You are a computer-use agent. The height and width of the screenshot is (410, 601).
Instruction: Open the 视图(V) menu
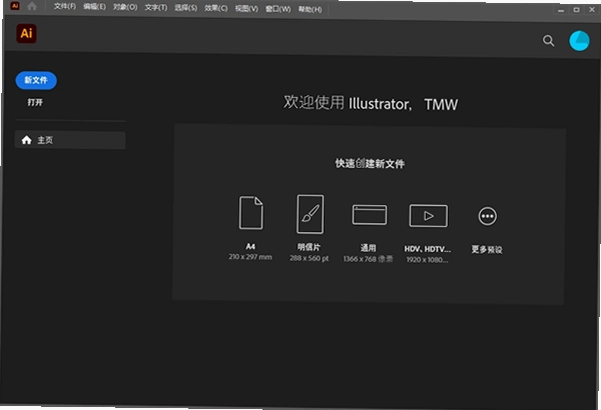[246, 8]
